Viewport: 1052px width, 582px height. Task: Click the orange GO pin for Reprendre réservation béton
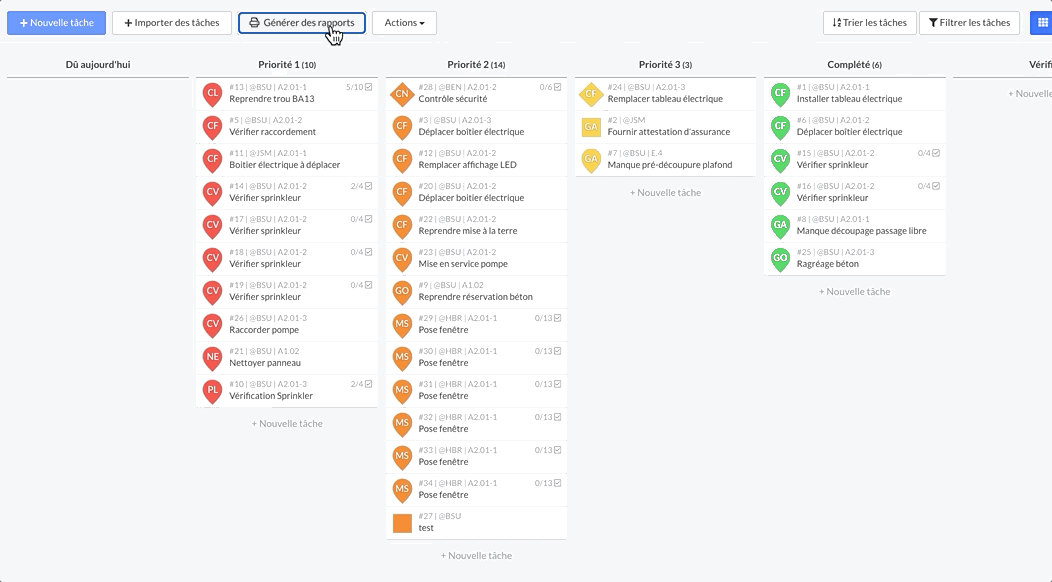(402, 291)
